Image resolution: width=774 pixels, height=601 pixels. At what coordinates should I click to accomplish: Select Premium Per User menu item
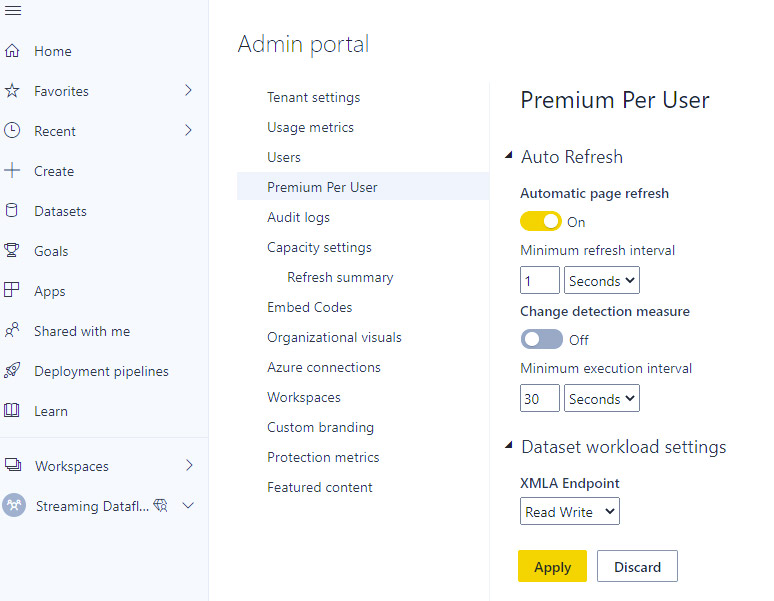363,187
